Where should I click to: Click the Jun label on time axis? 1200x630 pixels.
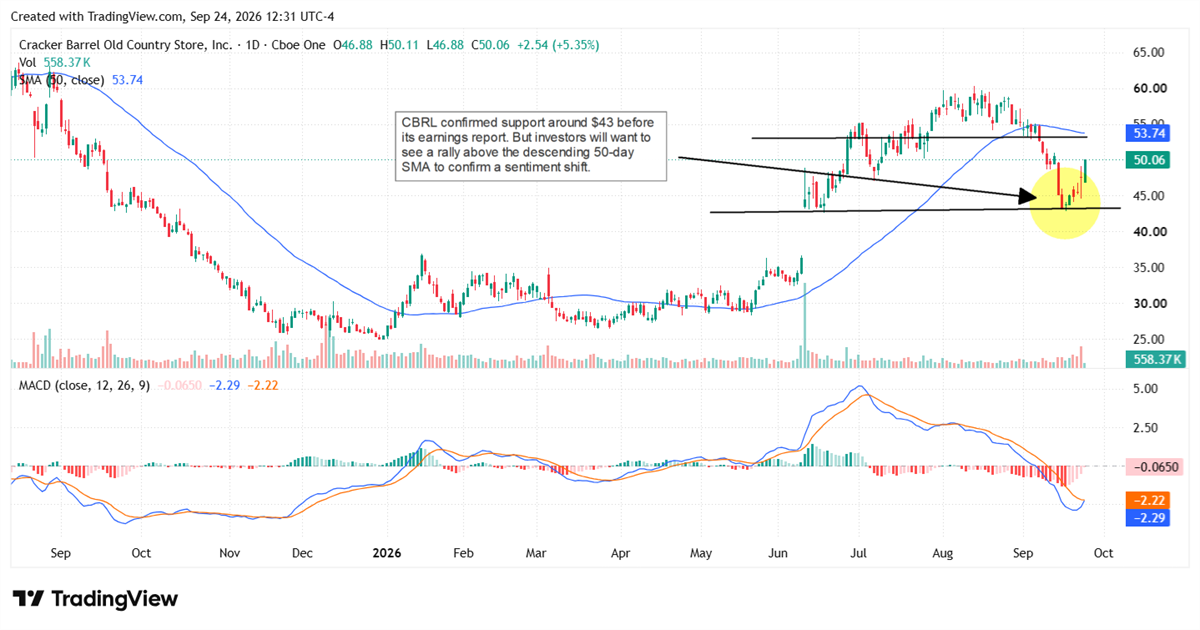tap(777, 552)
